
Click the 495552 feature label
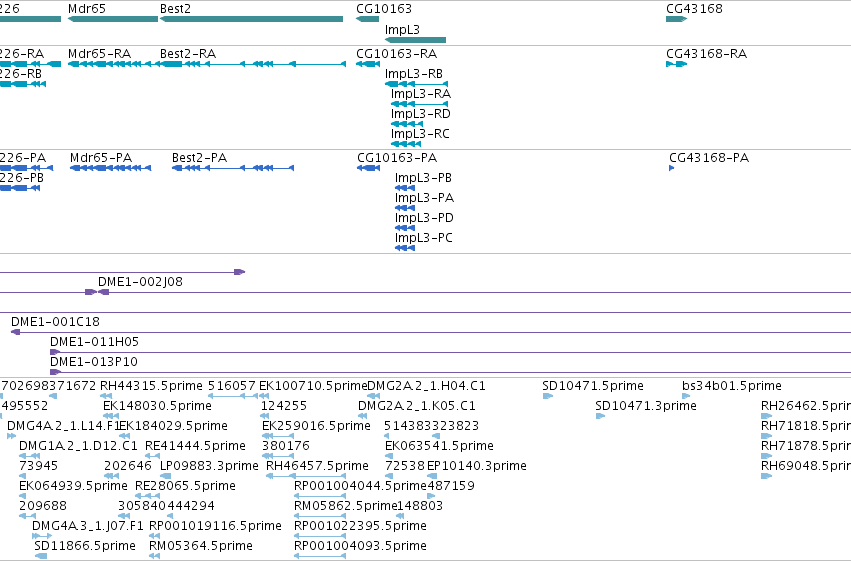25,406
